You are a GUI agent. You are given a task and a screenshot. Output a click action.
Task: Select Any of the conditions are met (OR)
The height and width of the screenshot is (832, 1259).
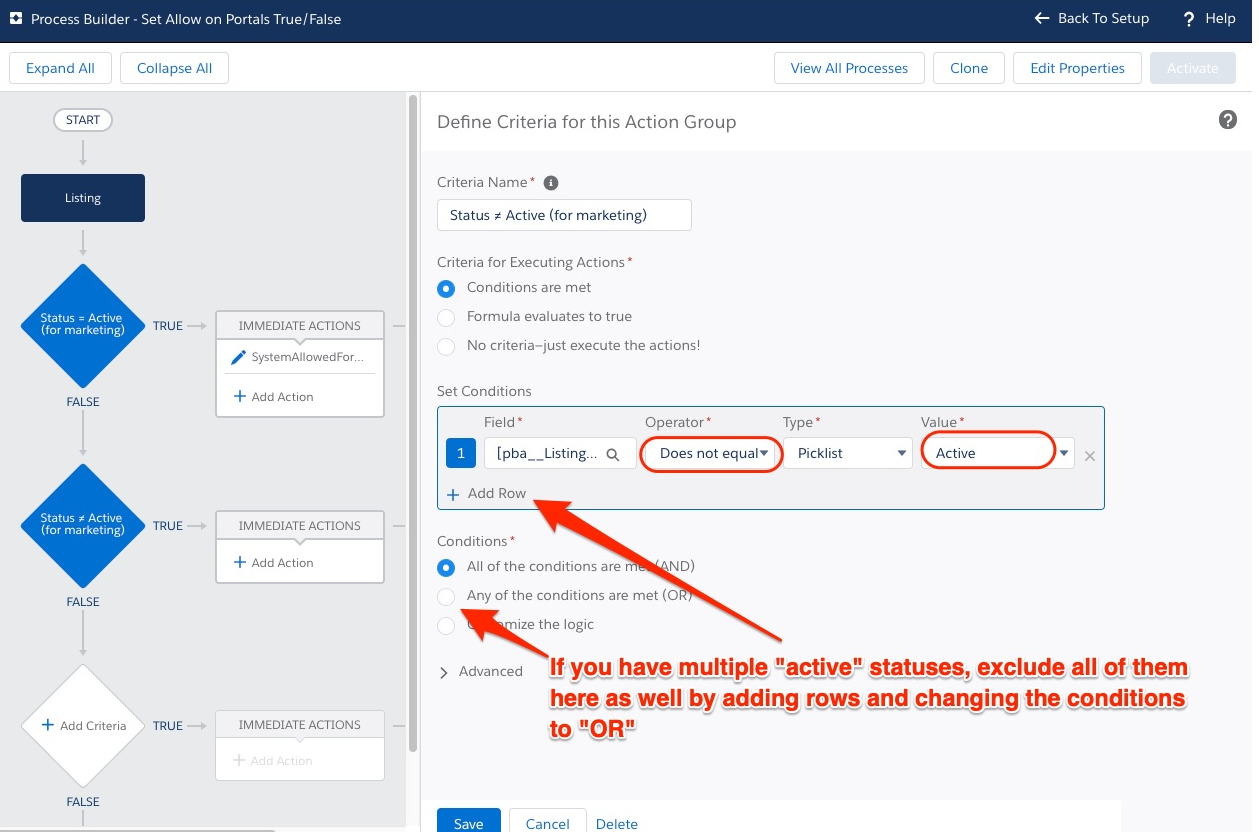446,596
